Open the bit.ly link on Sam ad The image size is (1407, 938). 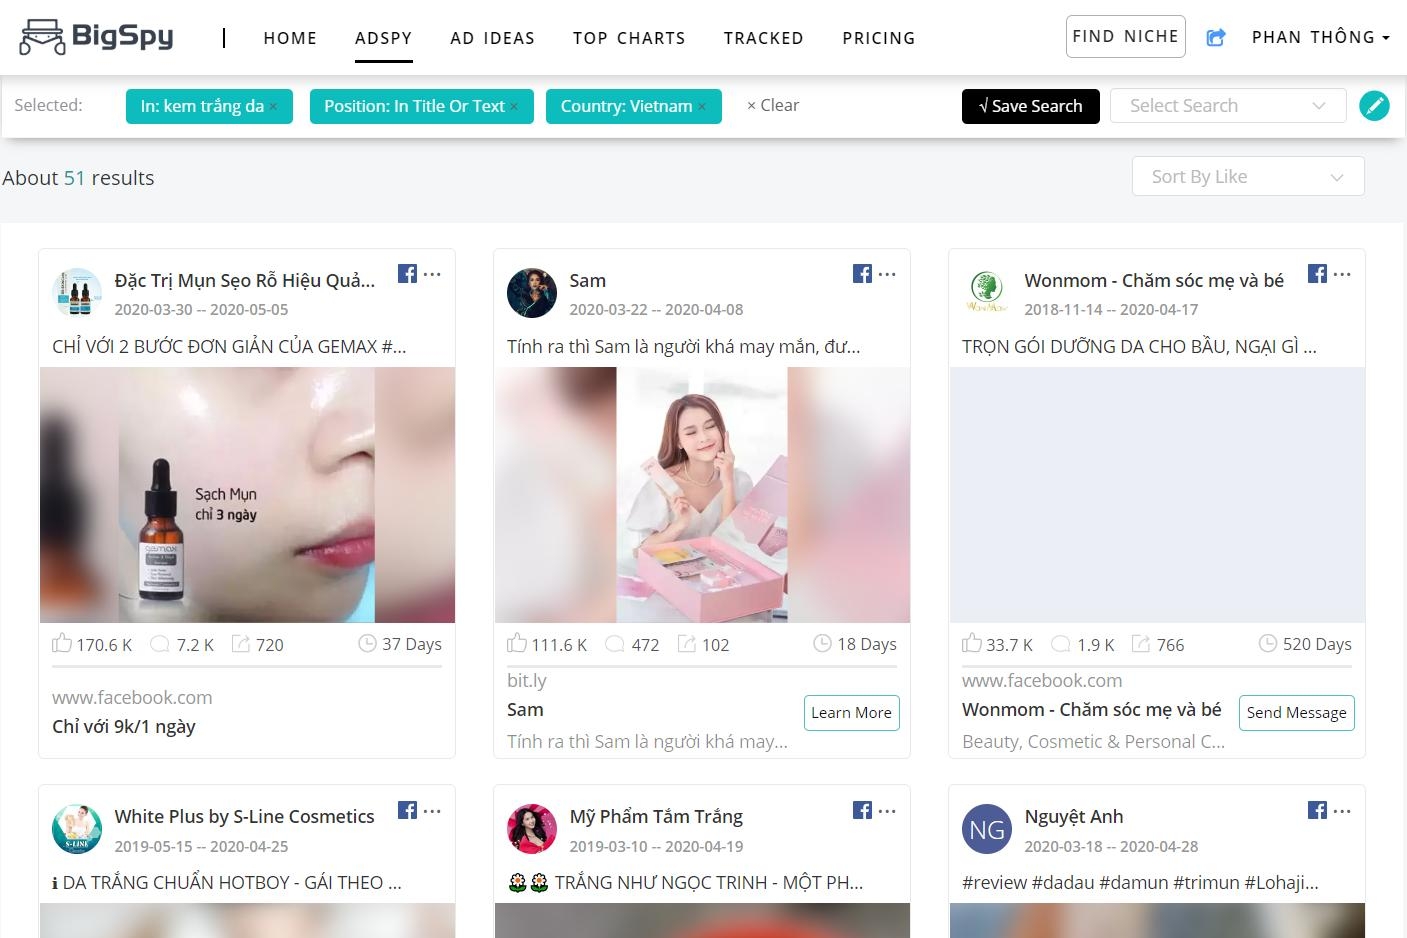[x=527, y=681]
